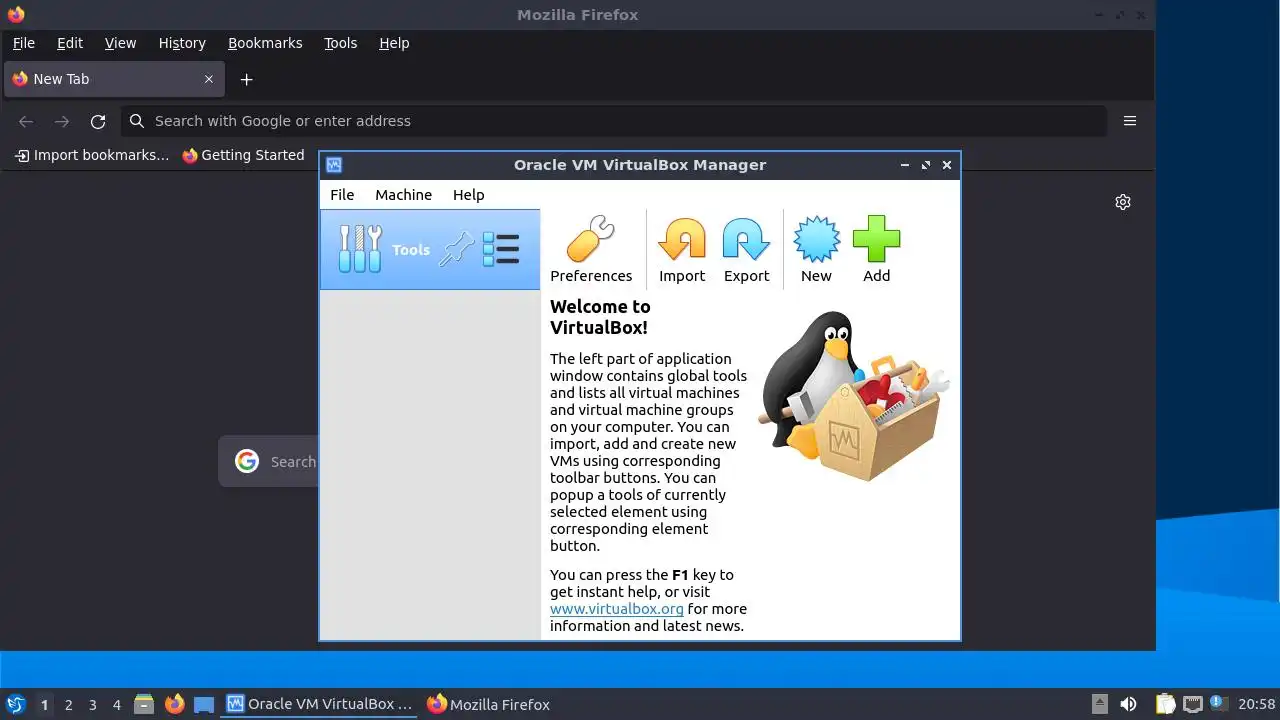Open Firefox History menu
This screenshot has width=1280, height=720.
pos(182,43)
